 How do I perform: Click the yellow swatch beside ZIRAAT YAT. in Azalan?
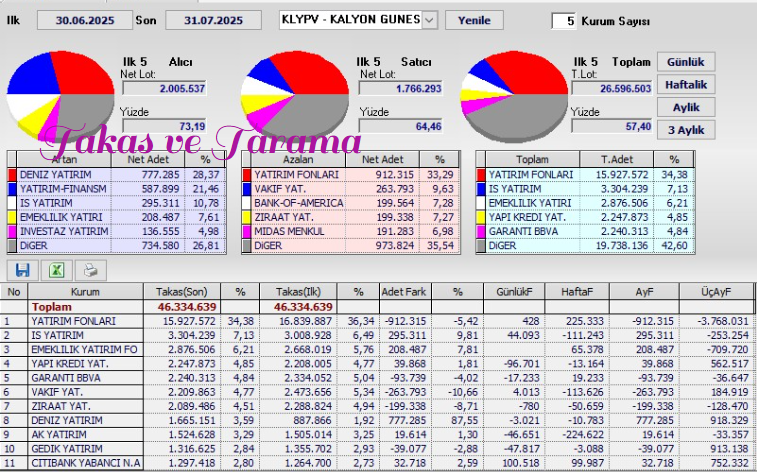[x=246, y=217]
